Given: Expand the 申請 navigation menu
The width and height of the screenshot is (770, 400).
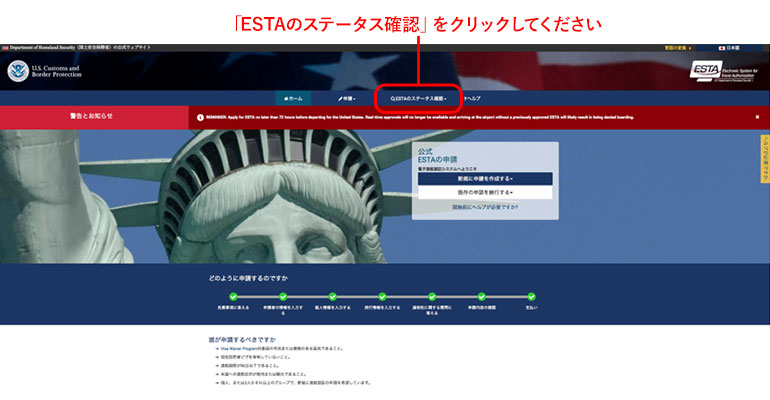Looking at the screenshot, I should point(347,99).
